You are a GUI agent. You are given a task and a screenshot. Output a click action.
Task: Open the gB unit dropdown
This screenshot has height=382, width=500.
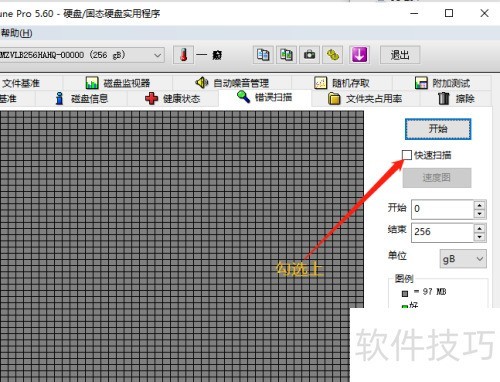(x=463, y=259)
